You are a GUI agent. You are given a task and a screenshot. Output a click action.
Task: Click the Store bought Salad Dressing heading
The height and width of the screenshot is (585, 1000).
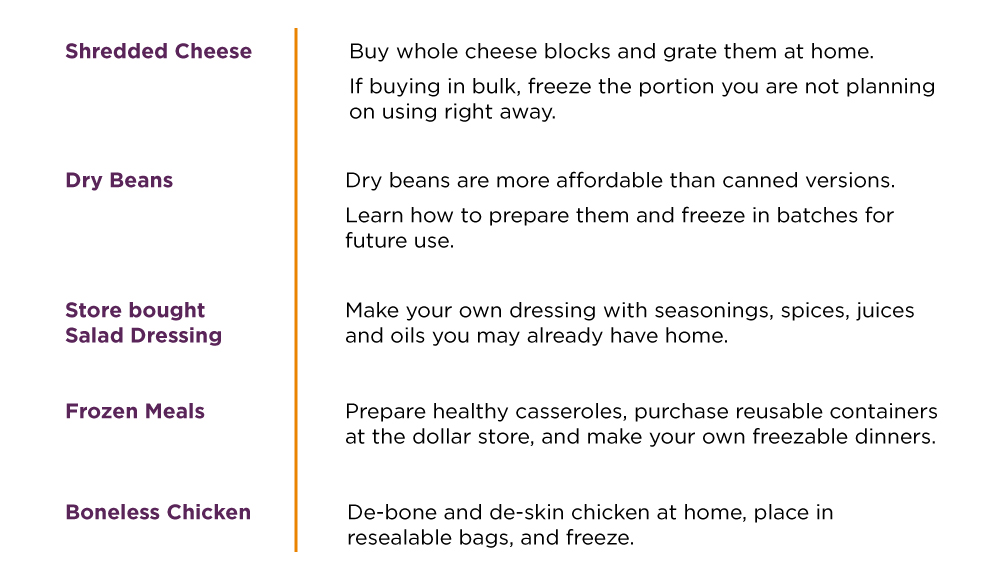tap(143, 323)
